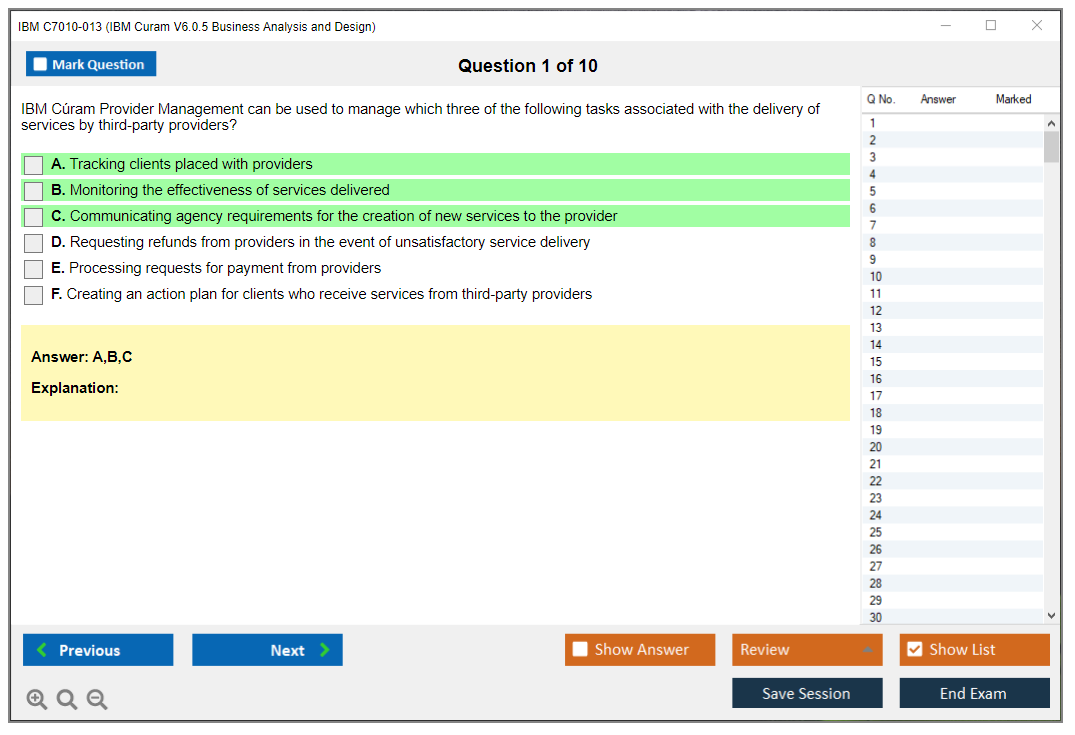
Task: Tick the Mark Question checkbox
Action: click(x=41, y=65)
